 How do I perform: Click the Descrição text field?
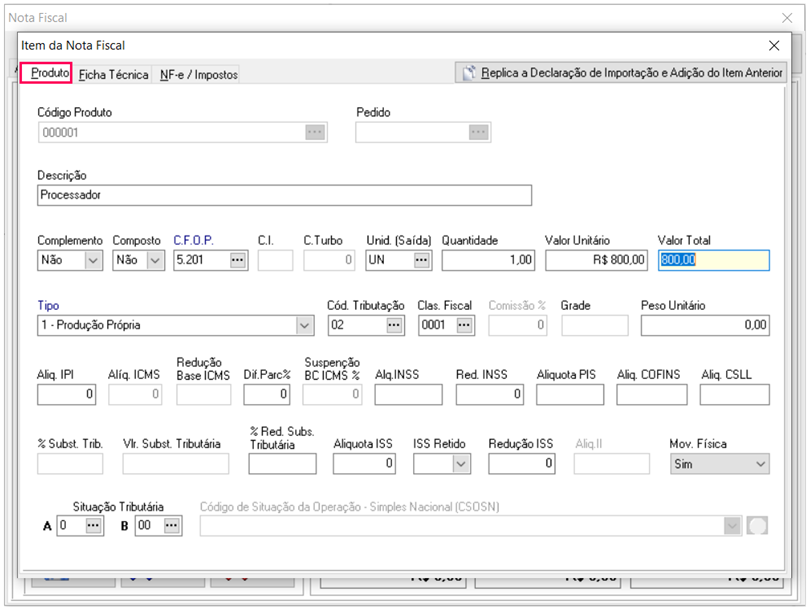(x=284, y=195)
